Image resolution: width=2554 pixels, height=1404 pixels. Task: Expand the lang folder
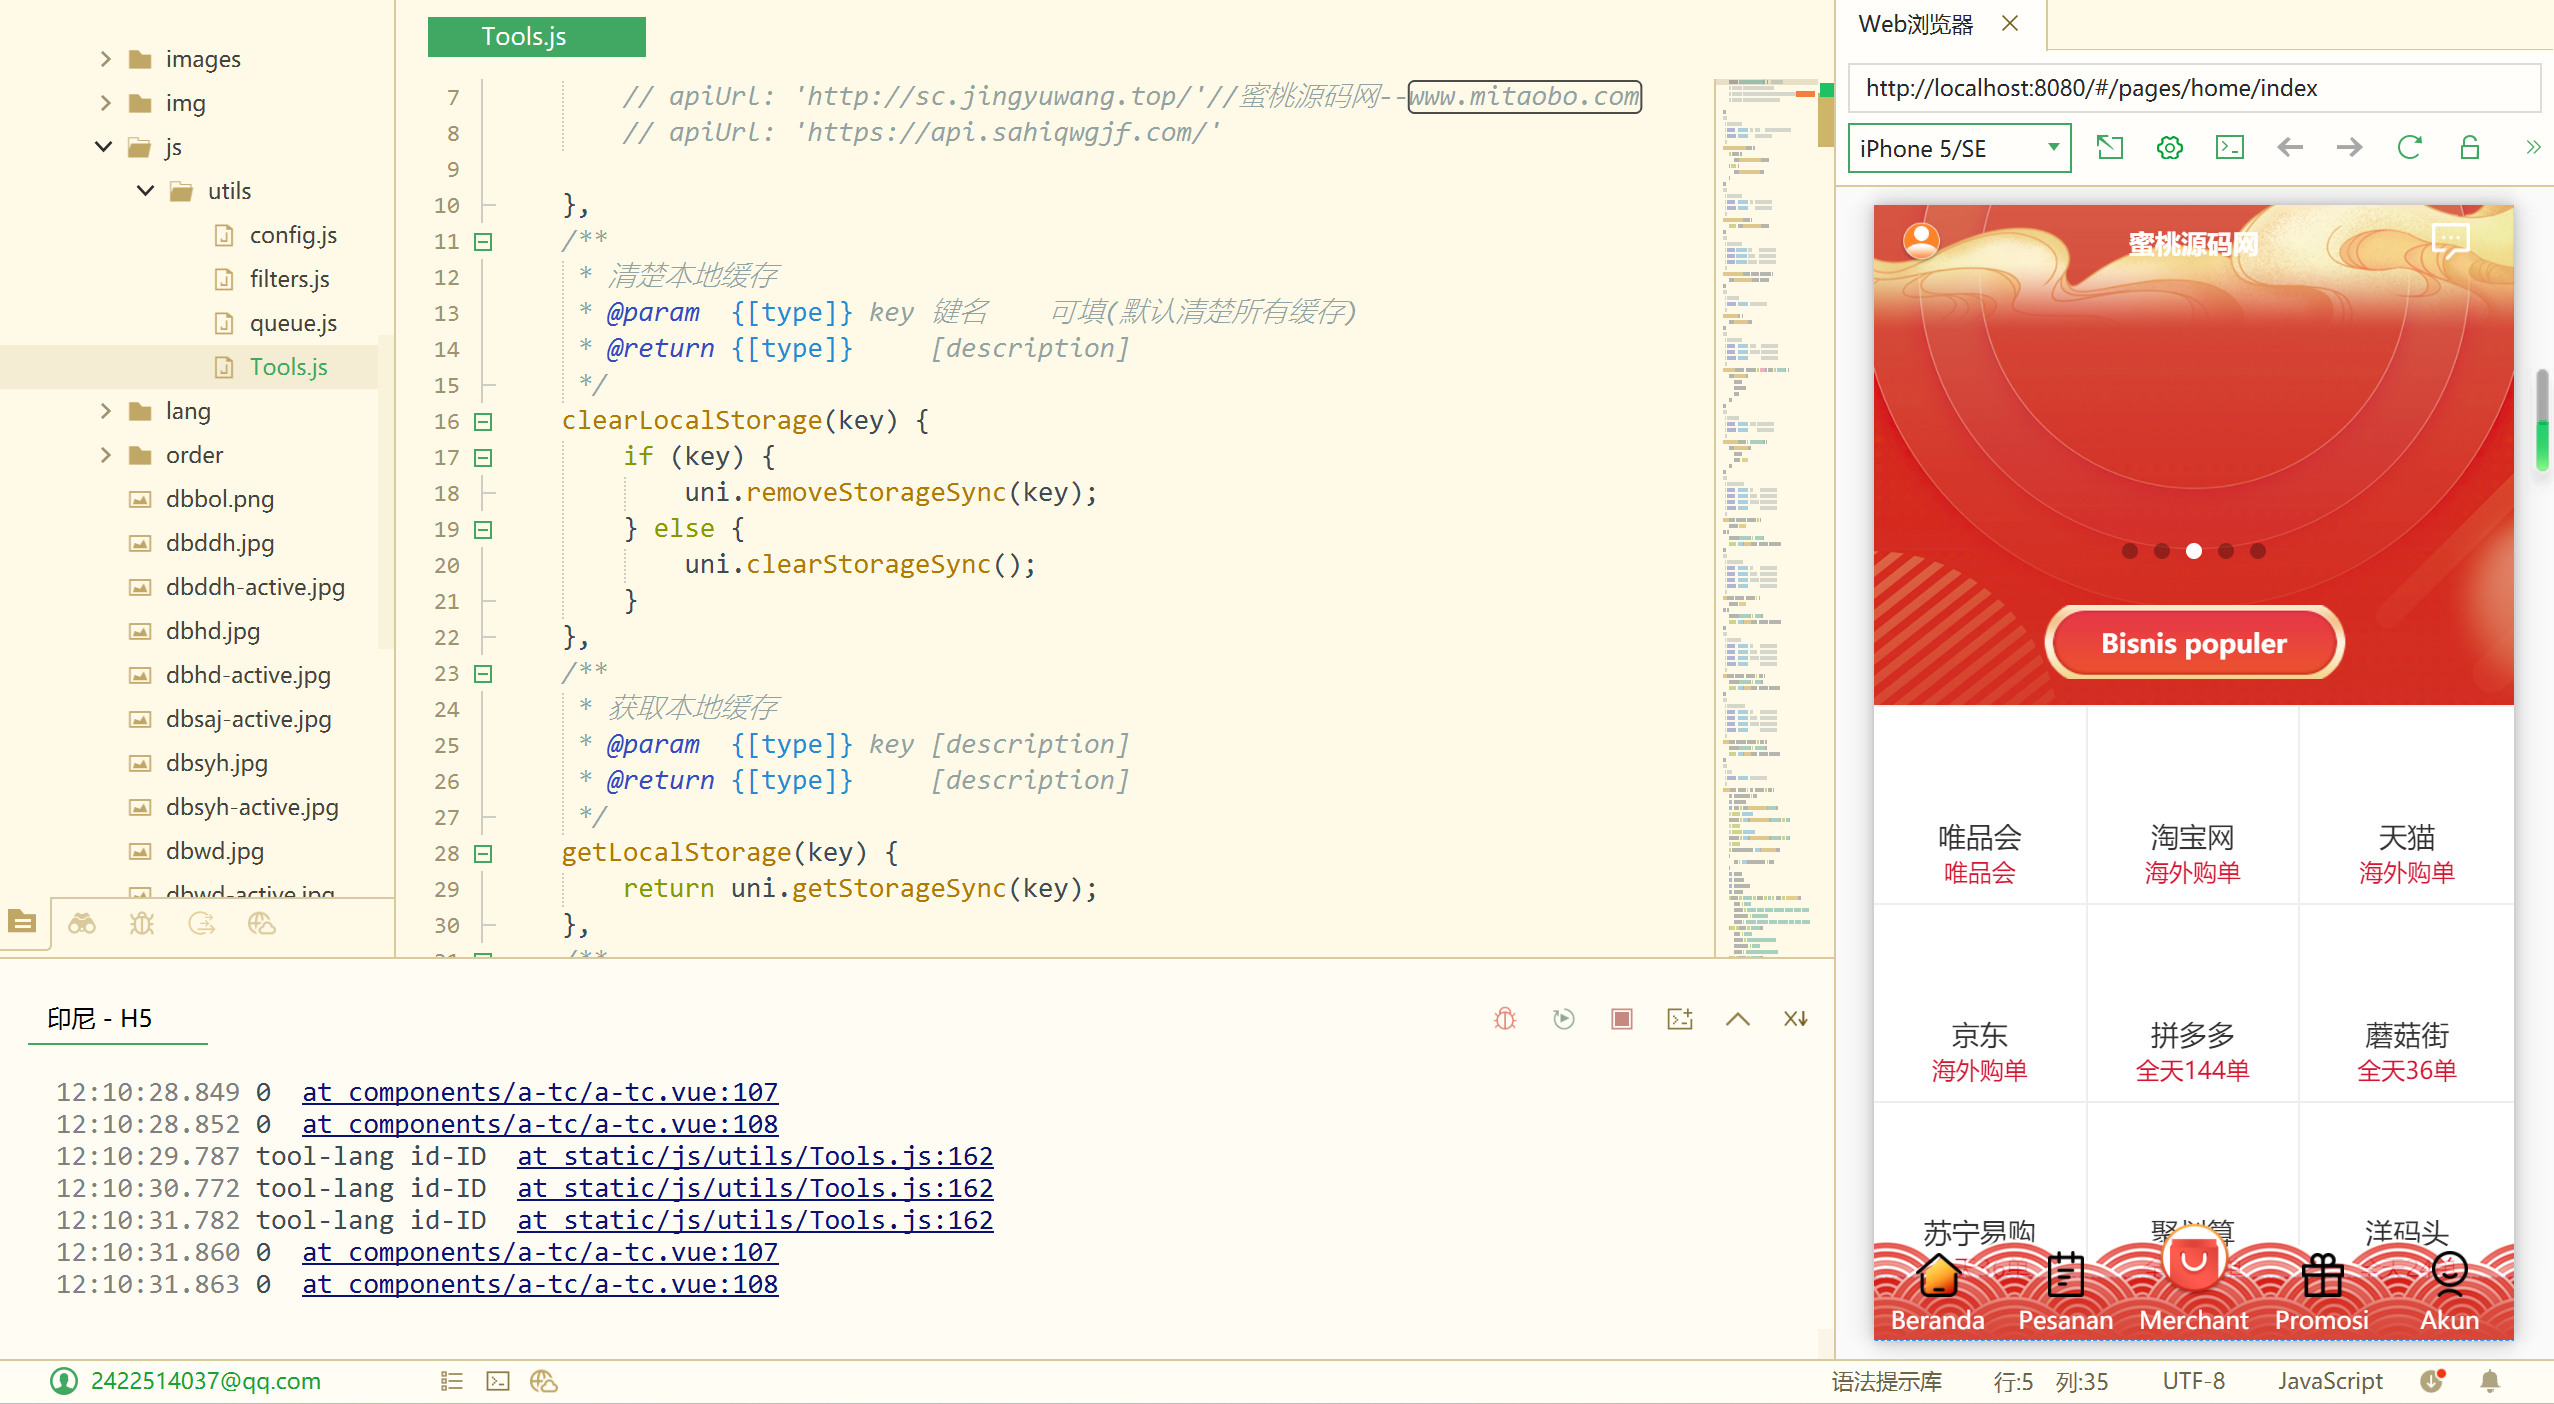click(105, 411)
